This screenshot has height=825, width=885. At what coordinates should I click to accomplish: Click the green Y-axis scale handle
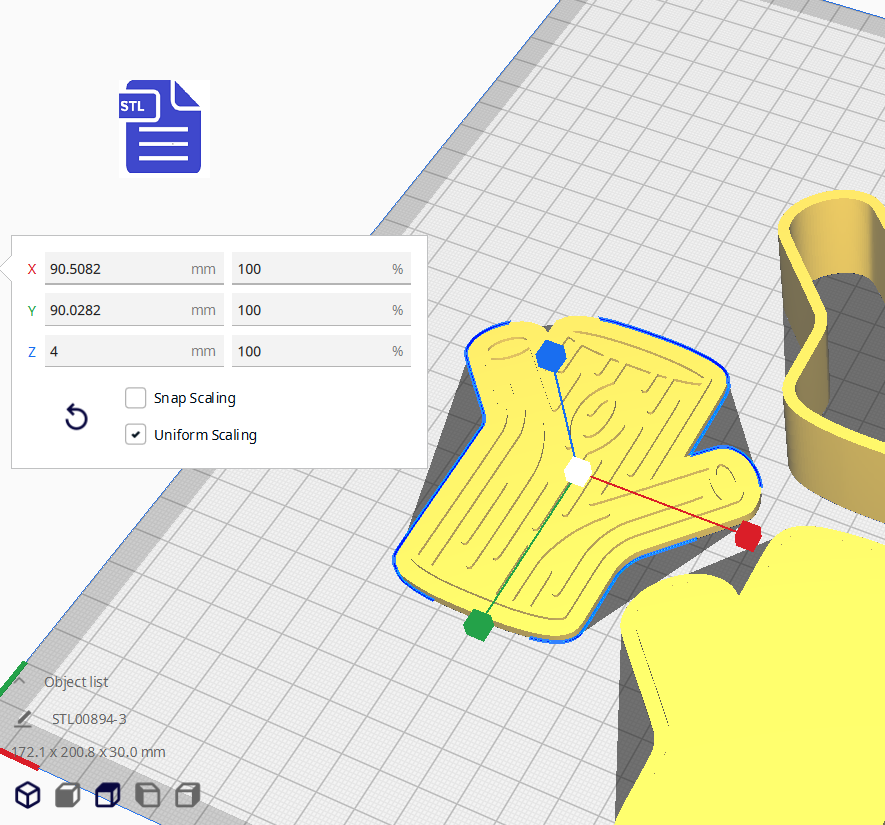pyautogui.click(x=479, y=625)
